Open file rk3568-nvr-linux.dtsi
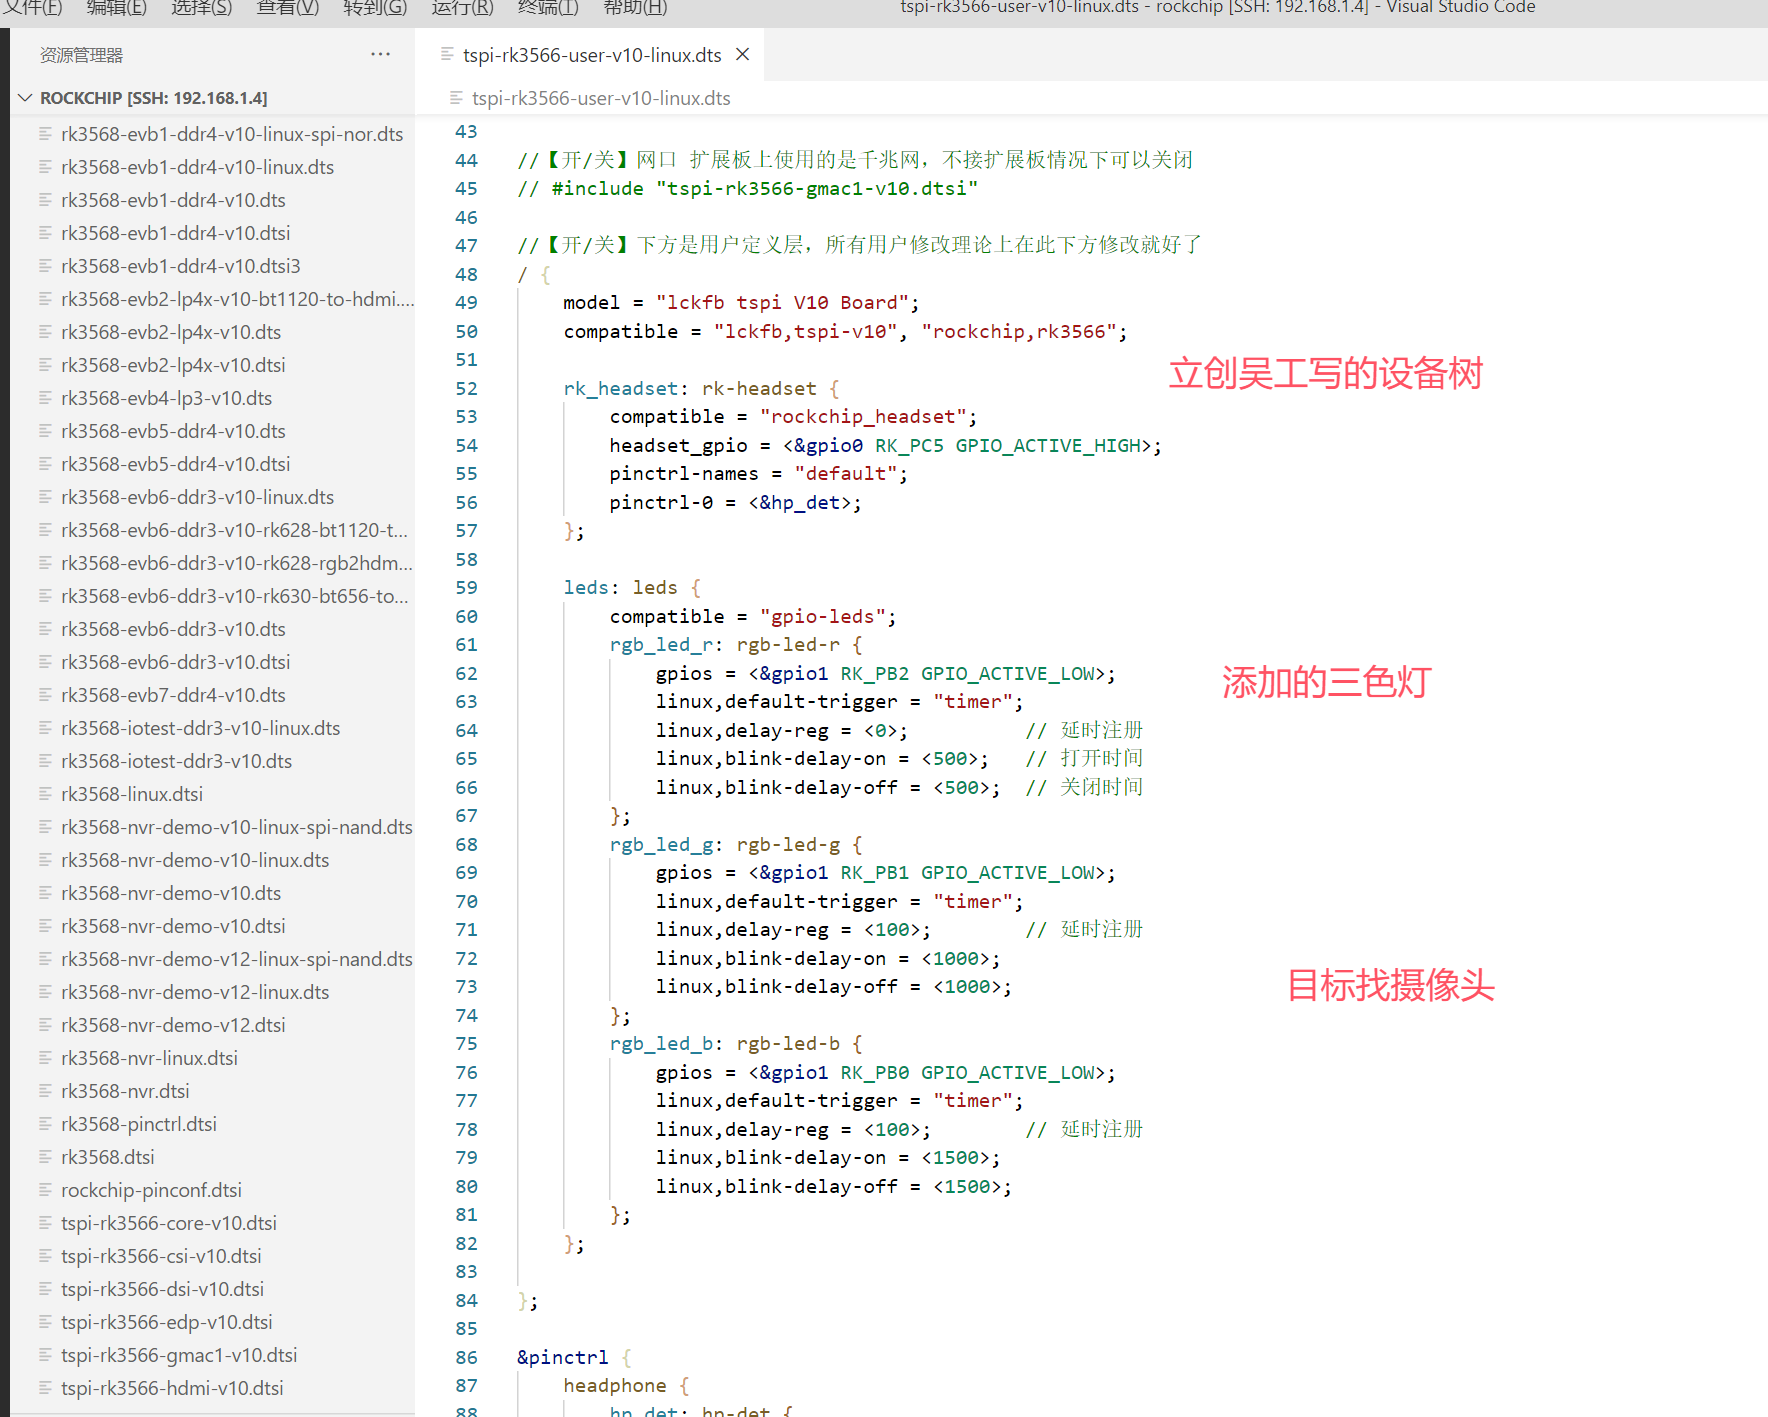This screenshot has height=1417, width=1768. 149,1058
